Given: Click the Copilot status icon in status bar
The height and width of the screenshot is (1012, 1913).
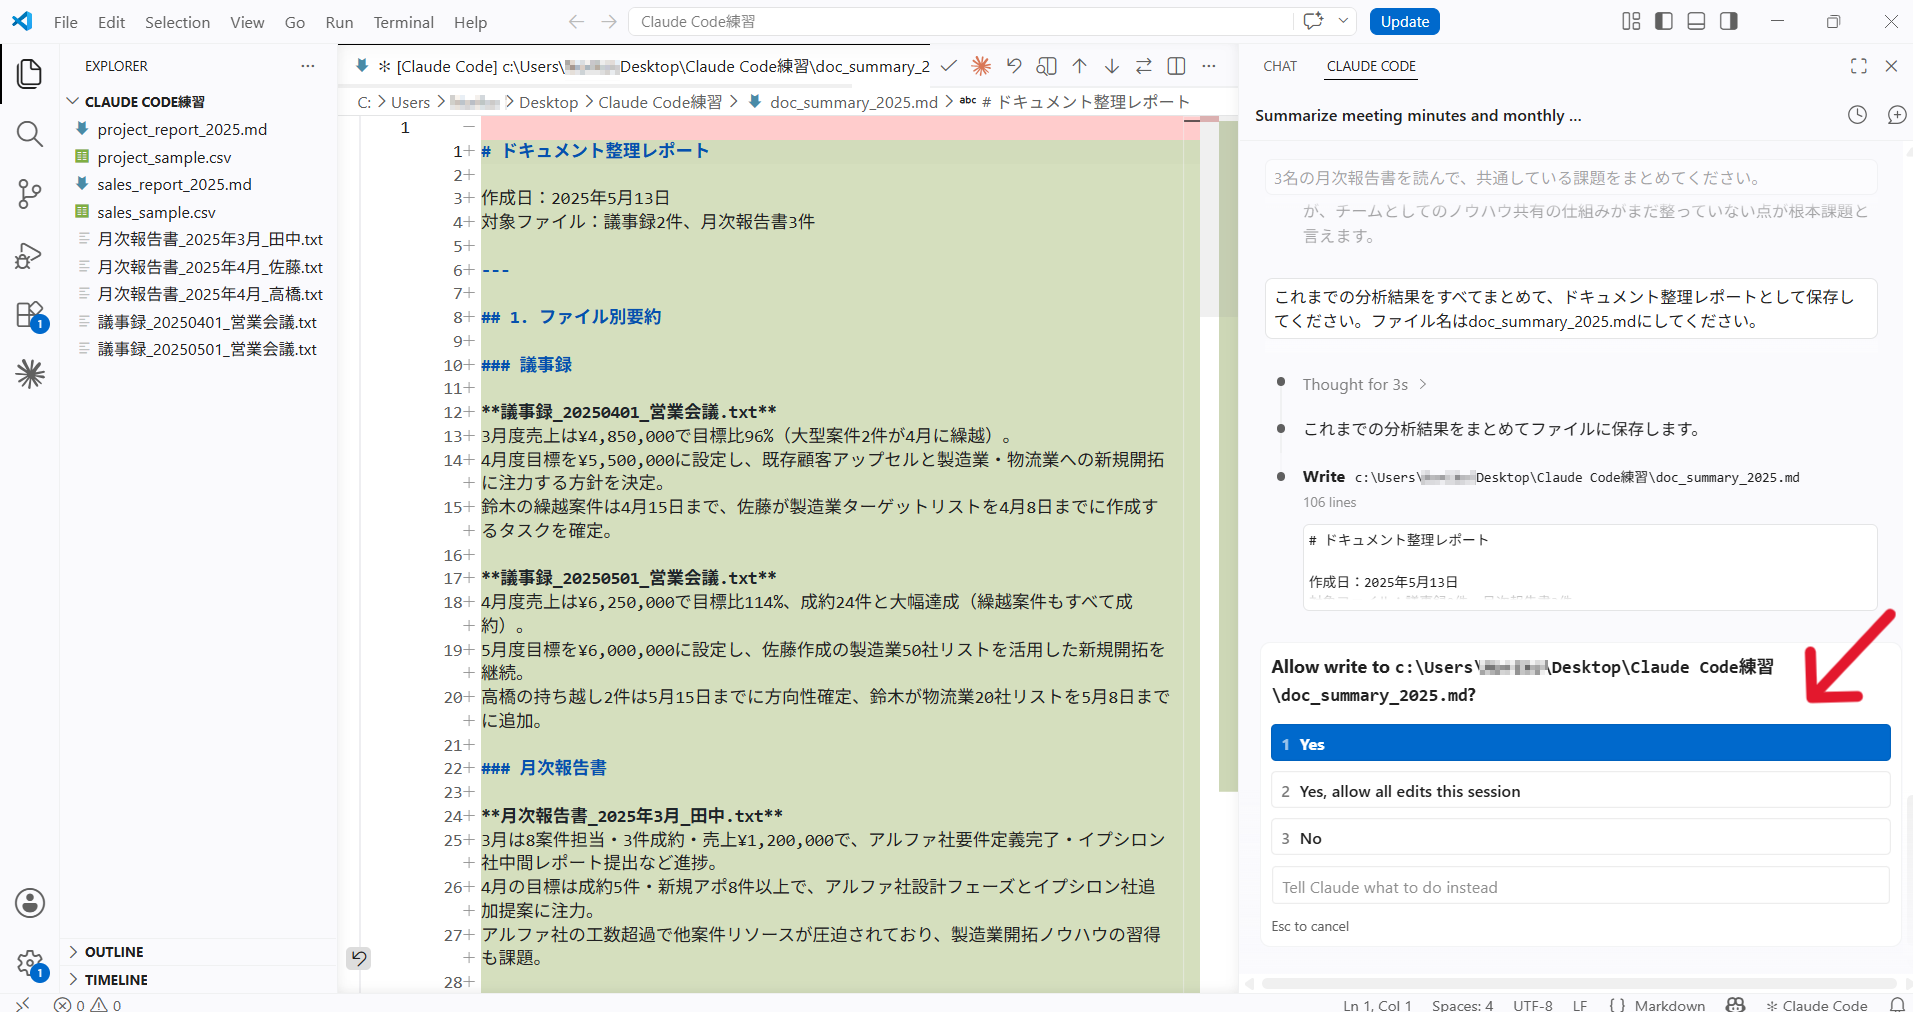Looking at the screenshot, I should (1735, 1004).
